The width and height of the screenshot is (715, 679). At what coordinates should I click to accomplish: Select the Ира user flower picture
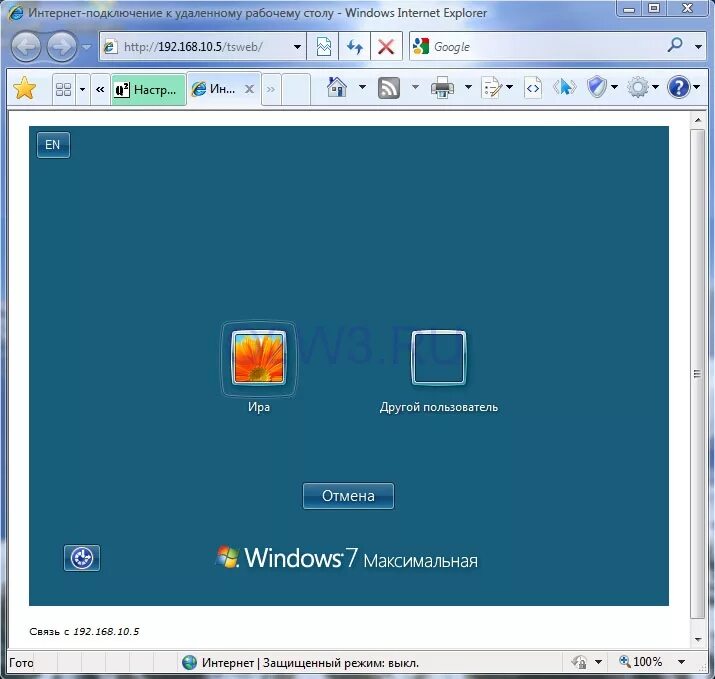coord(259,358)
